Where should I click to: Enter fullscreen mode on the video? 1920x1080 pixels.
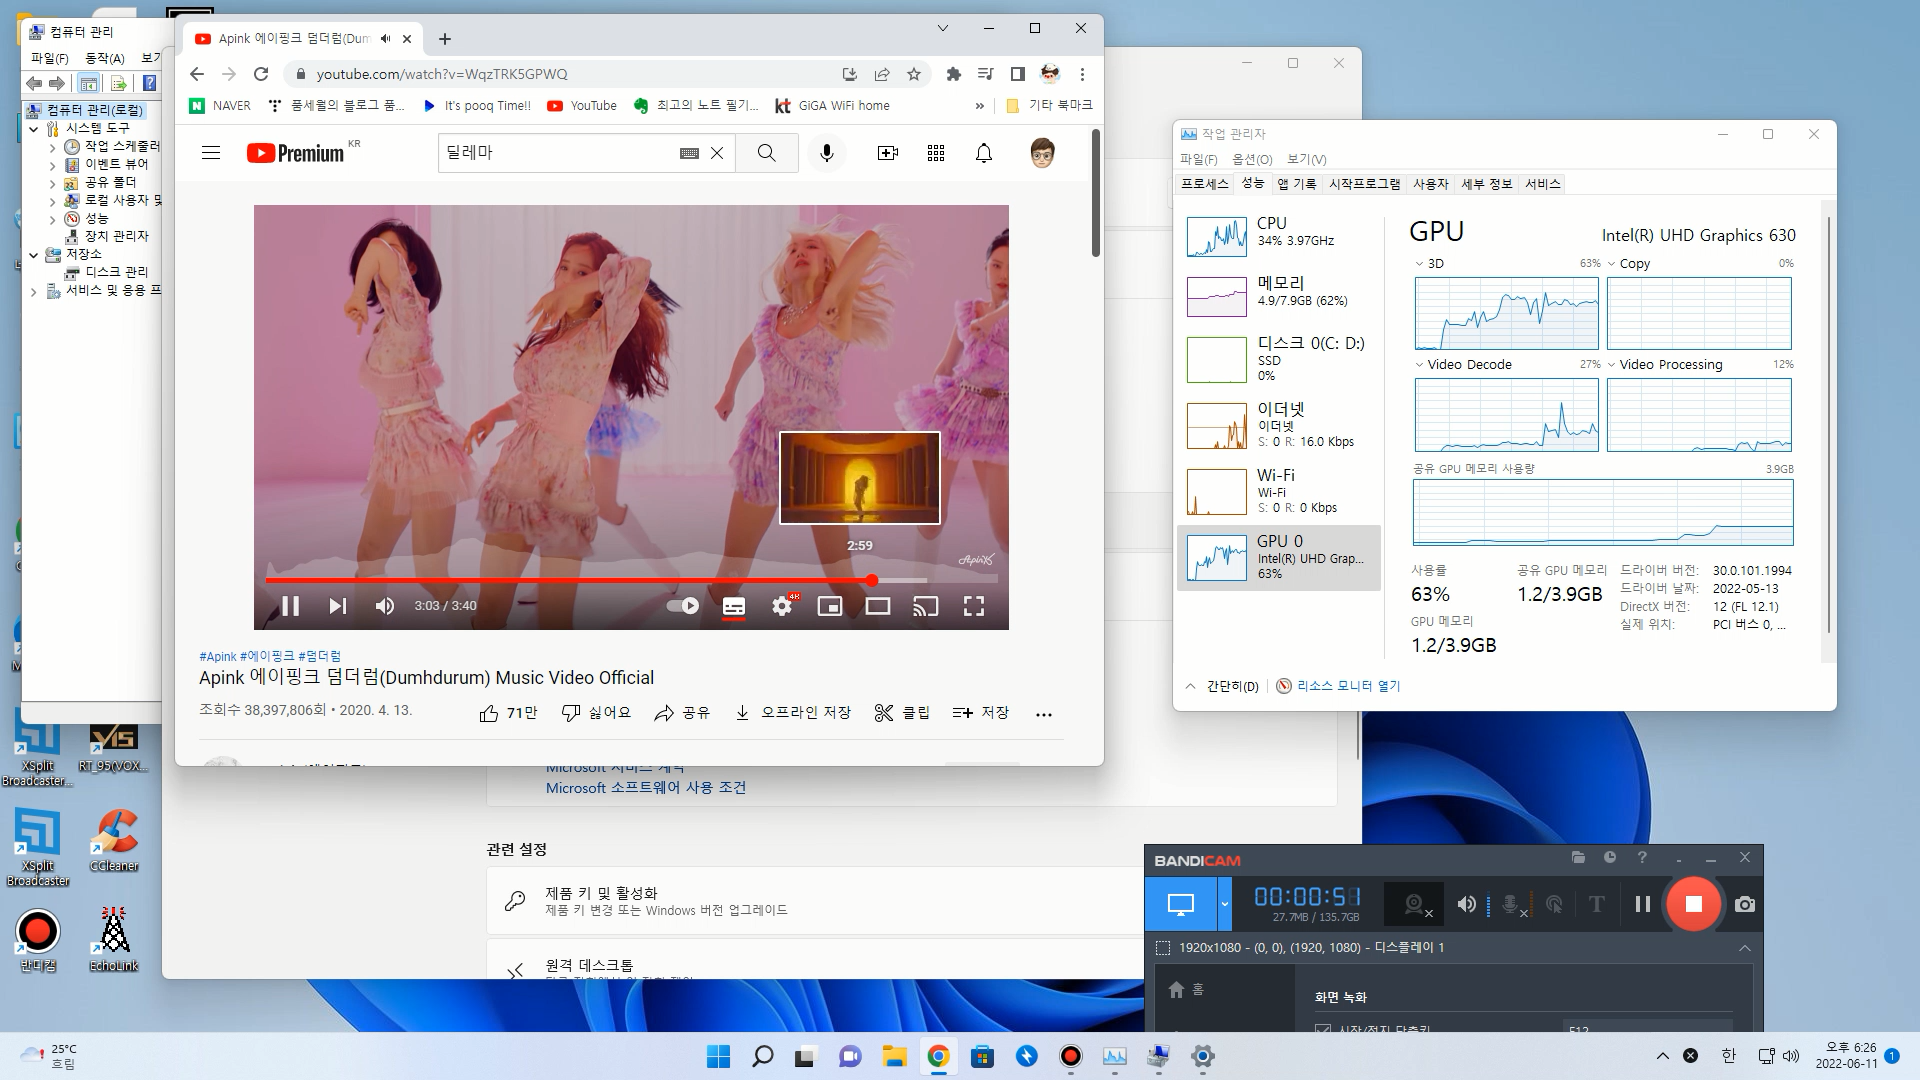click(x=973, y=606)
